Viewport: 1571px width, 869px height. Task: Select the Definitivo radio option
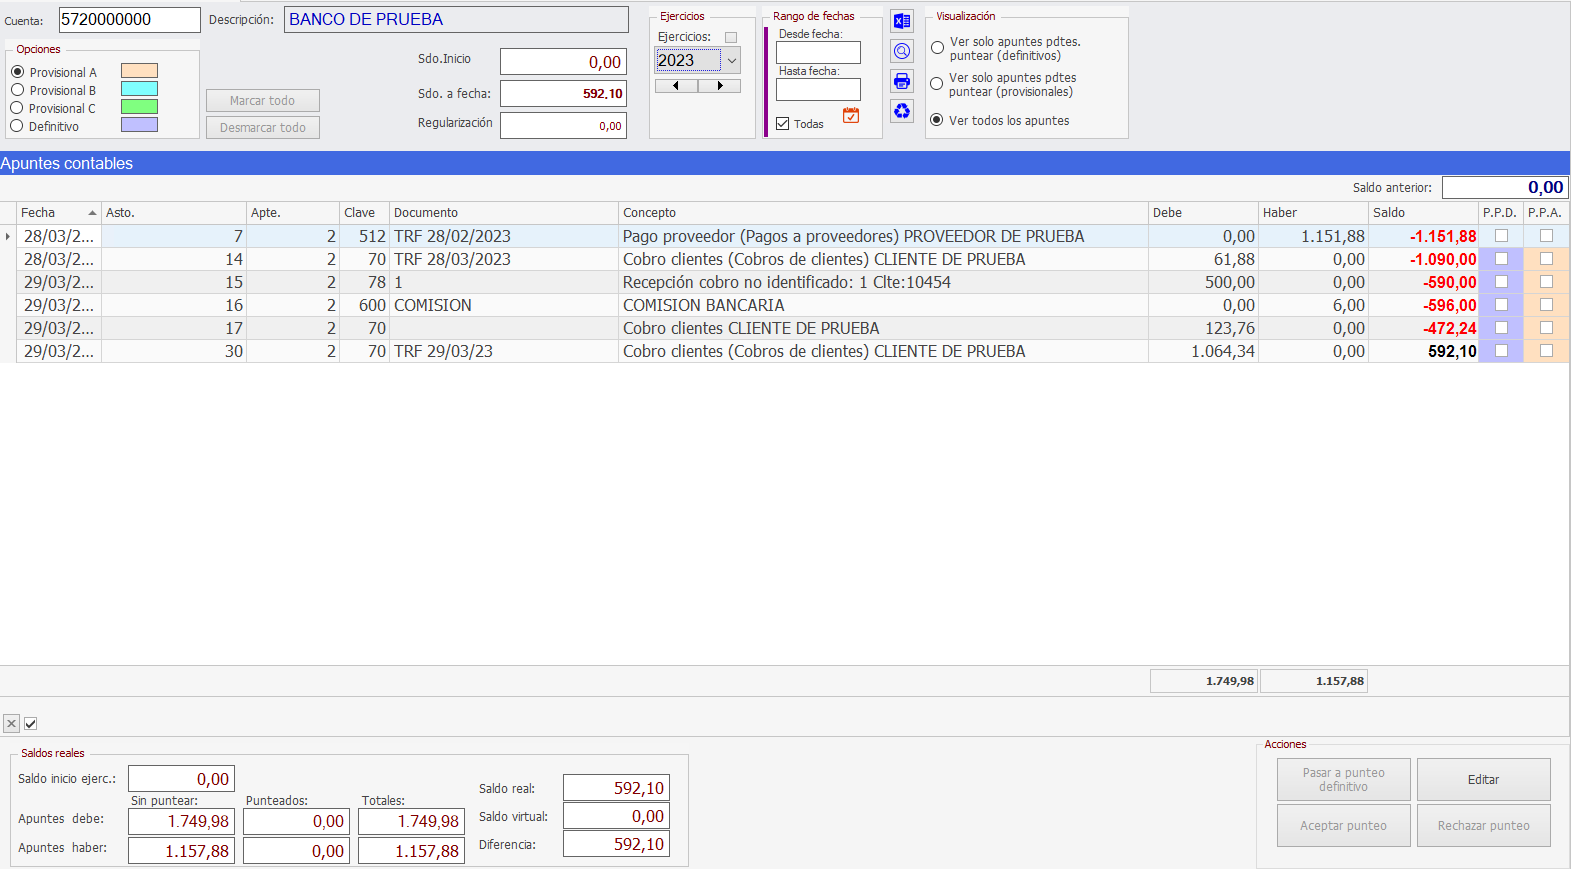click(x=17, y=126)
